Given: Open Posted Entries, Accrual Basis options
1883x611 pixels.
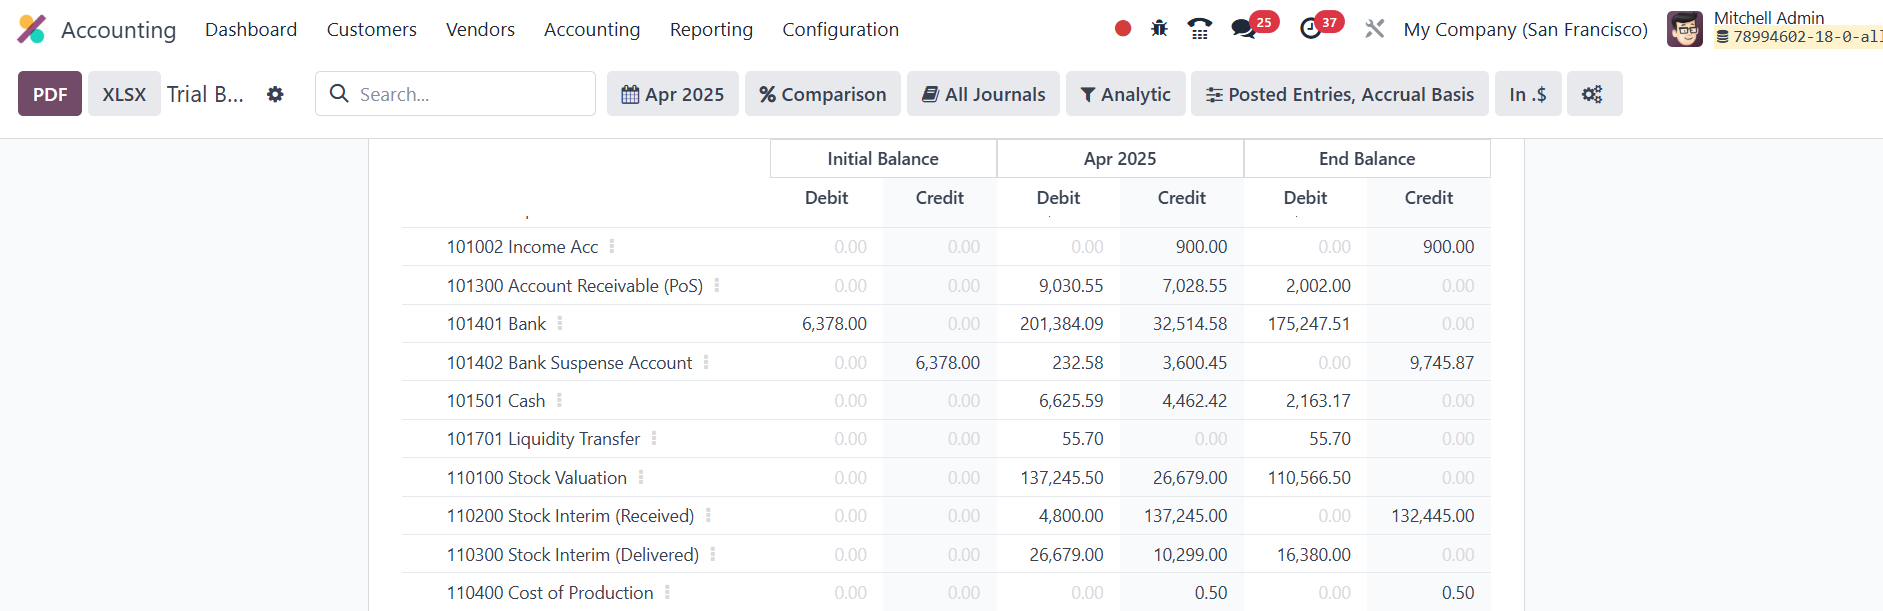Looking at the screenshot, I should coord(1339,94).
